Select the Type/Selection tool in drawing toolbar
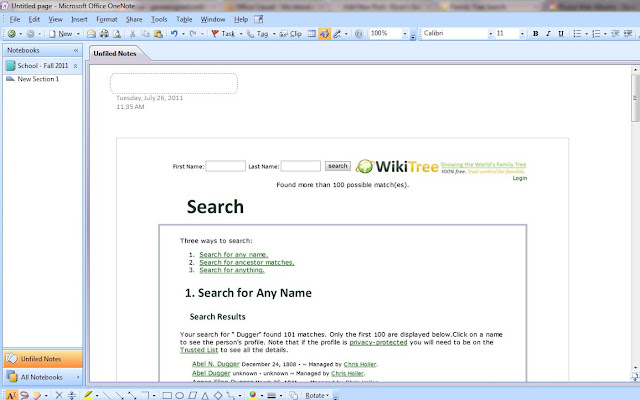The height and width of the screenshot is (400, 640). (x=11, y=395)
